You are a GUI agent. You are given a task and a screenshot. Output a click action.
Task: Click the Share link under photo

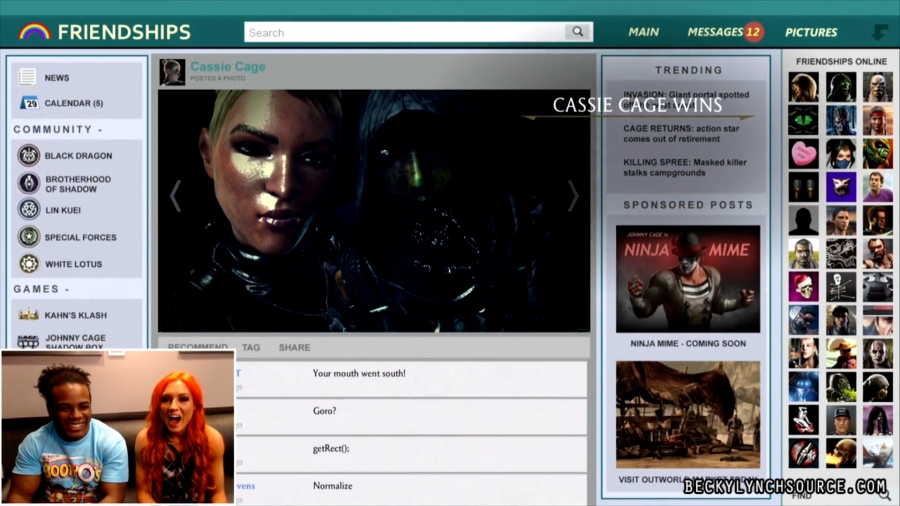[294, 348]
